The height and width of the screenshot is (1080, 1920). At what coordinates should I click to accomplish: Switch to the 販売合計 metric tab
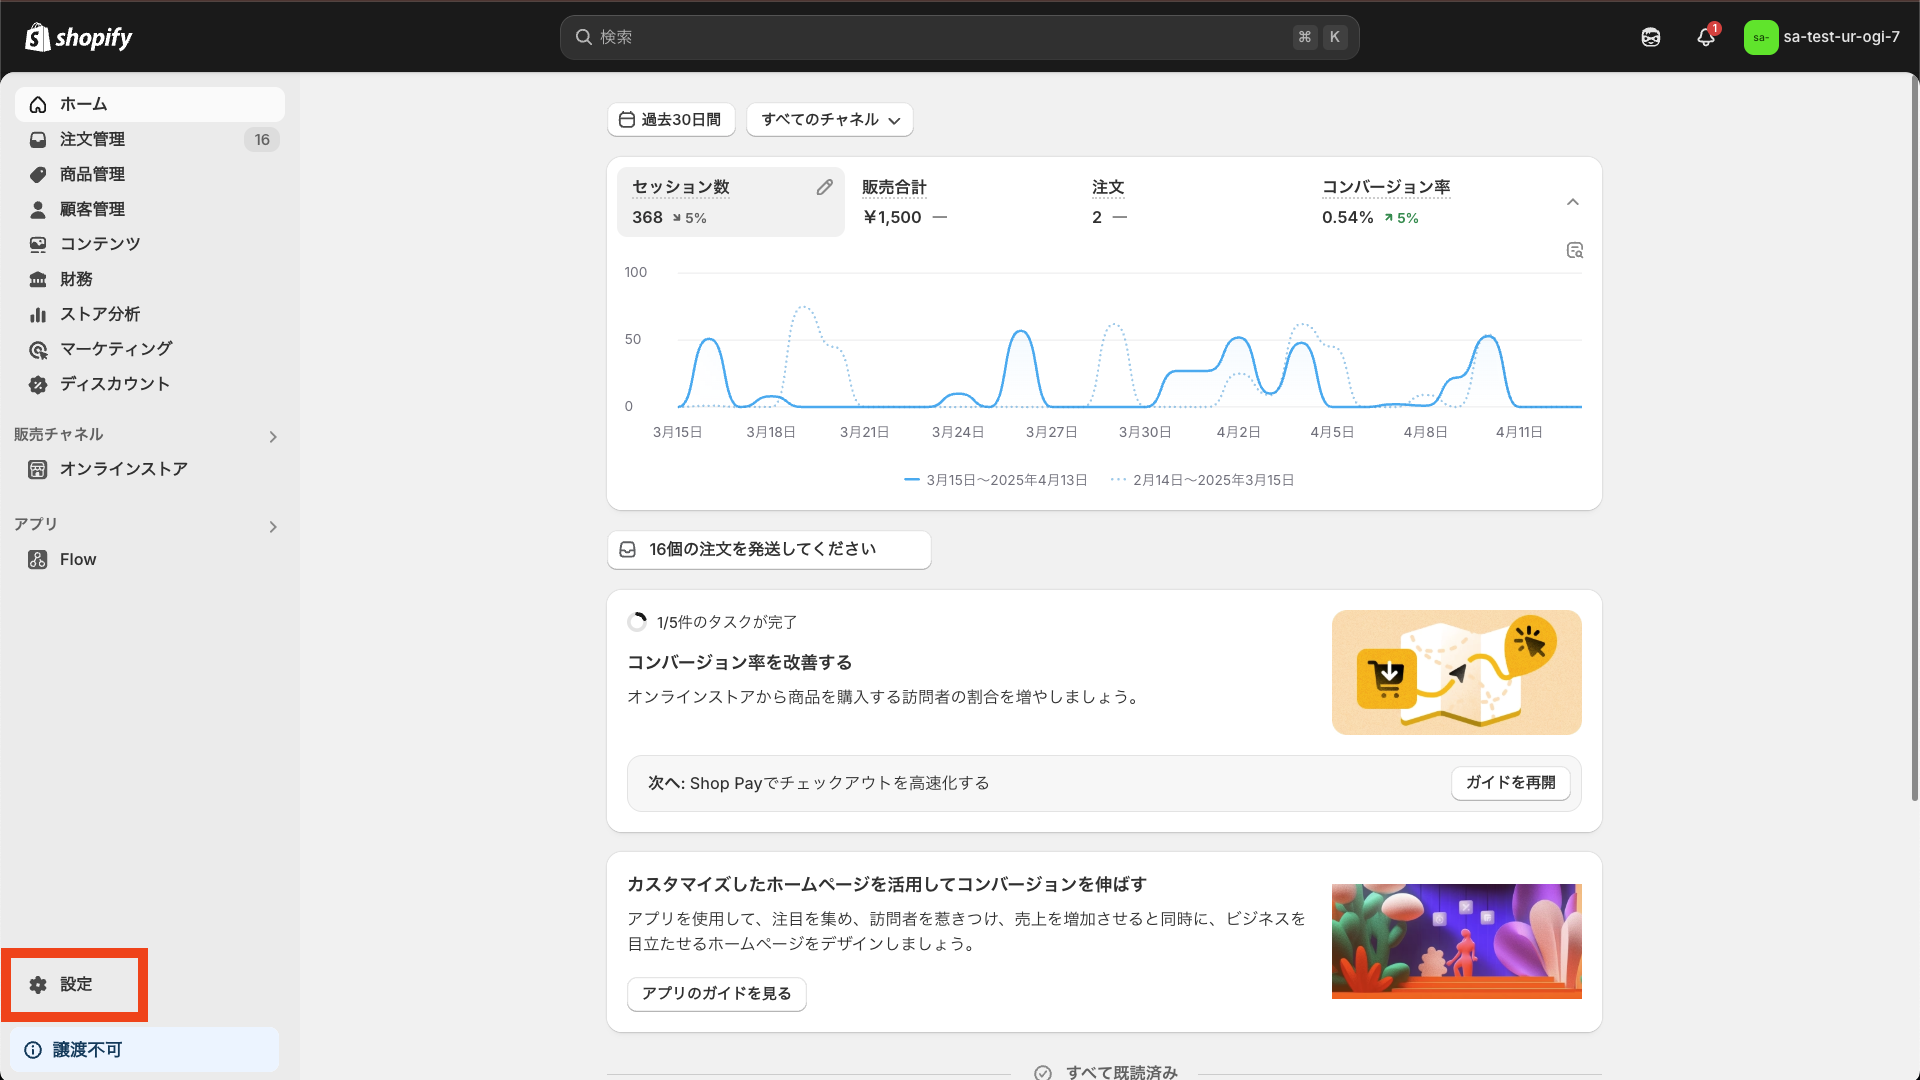pos(896,202)
